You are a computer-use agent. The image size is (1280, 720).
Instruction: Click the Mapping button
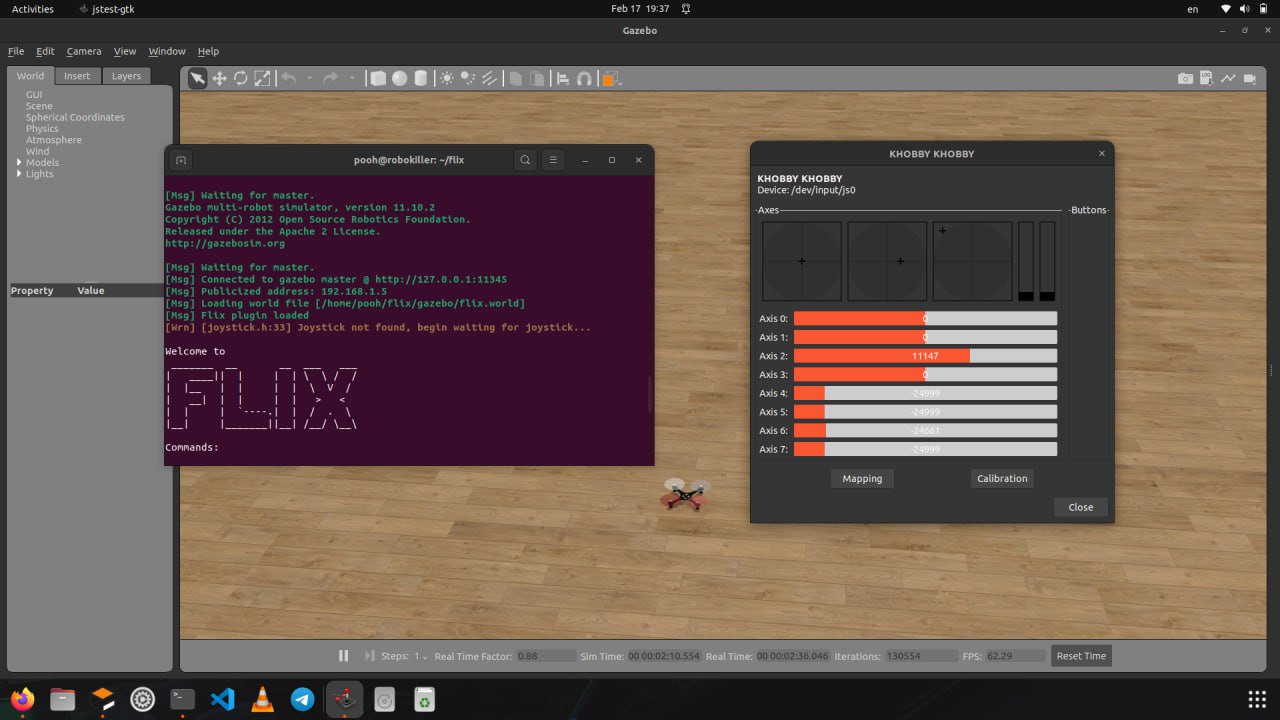(862, 479)
